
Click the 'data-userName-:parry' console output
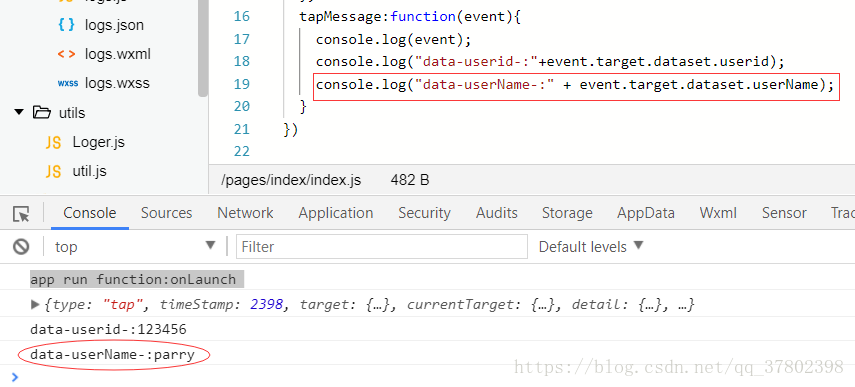tap(112, 355)
